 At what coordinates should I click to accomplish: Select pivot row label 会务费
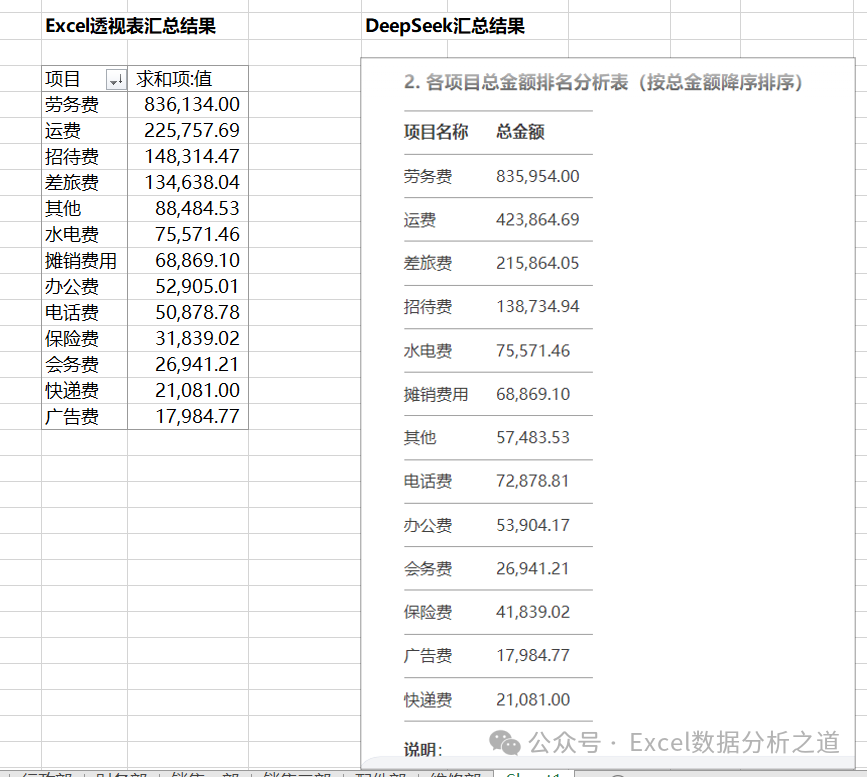(x=85, y=364)
